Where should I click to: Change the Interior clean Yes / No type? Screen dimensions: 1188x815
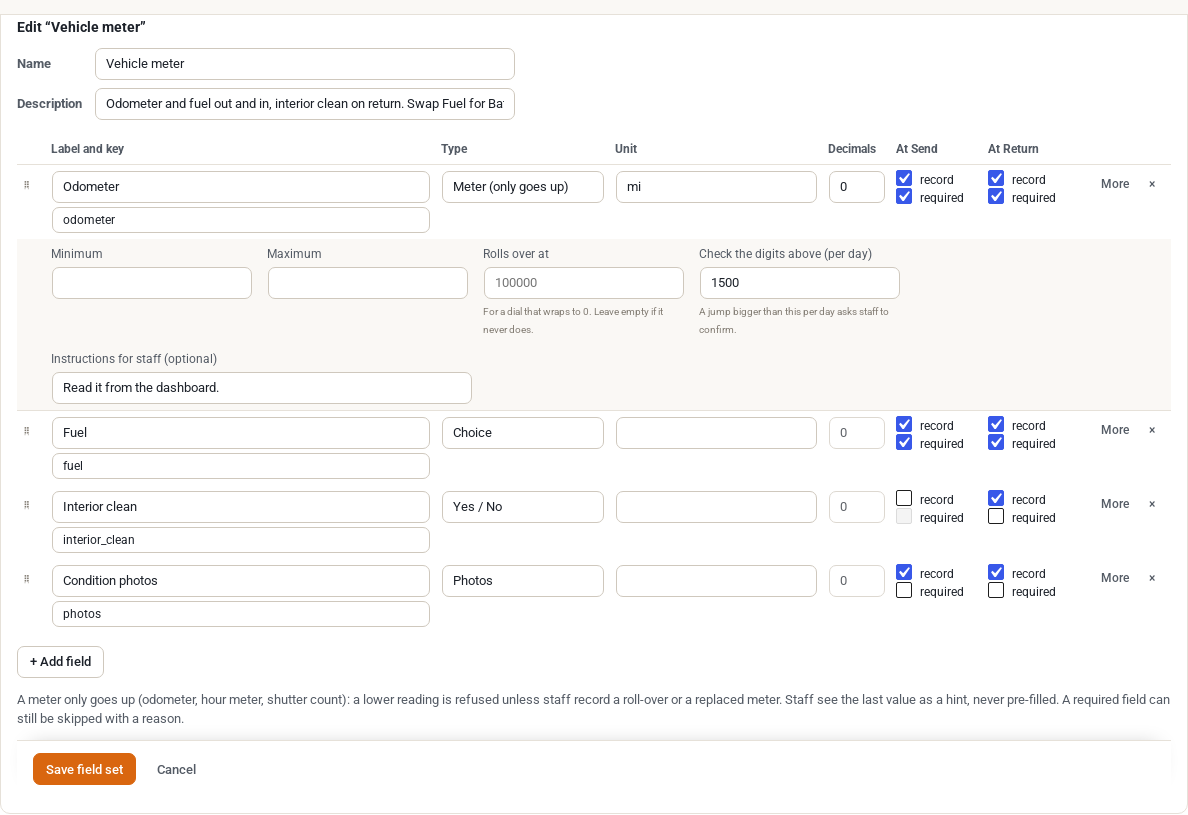tap(523, 507)
